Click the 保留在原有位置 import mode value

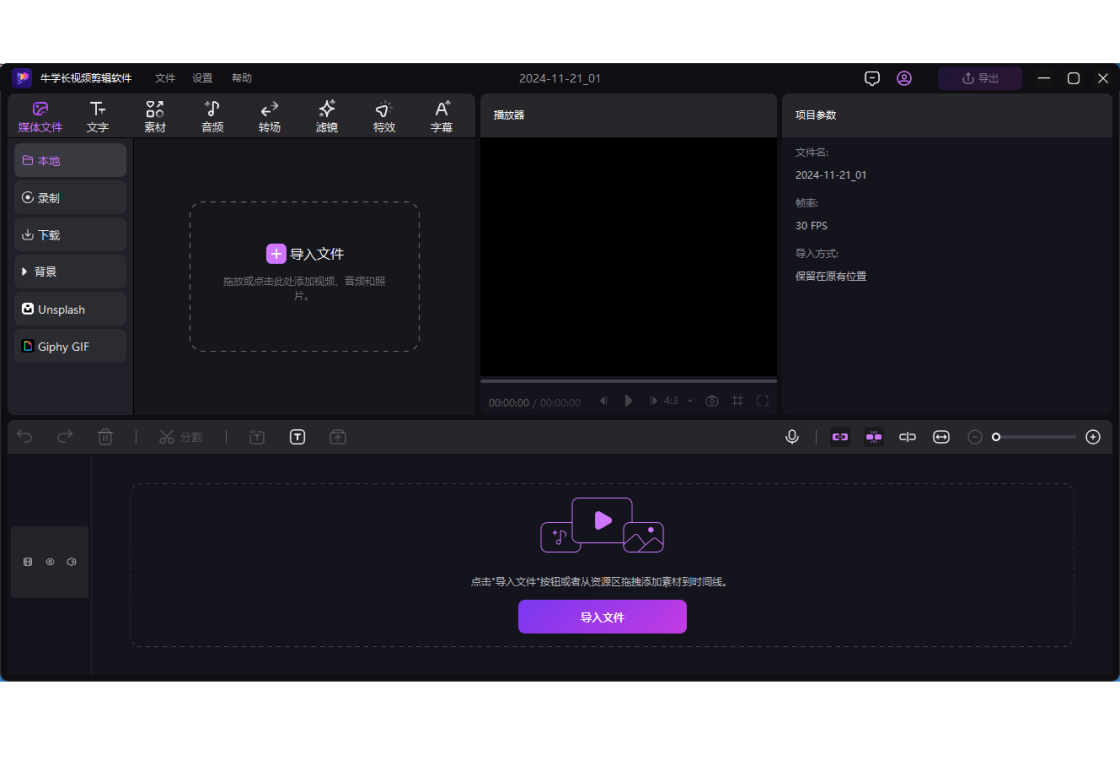click(831, 276)
